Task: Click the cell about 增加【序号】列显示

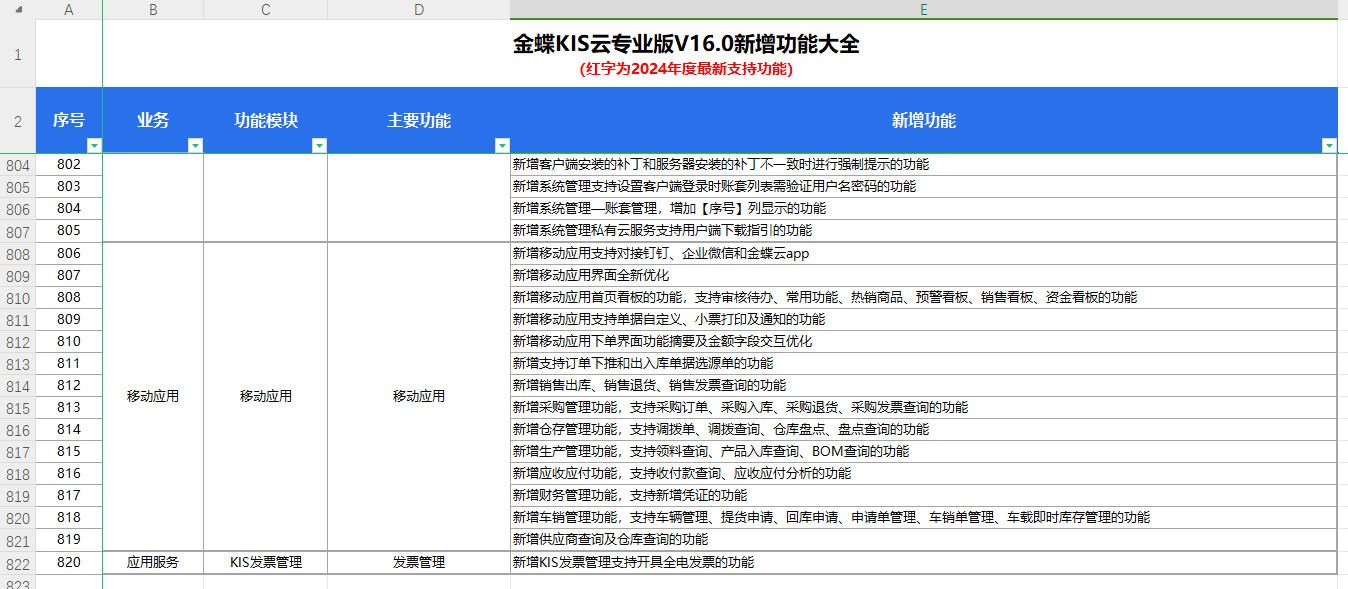Action: (x=924, y=208)
